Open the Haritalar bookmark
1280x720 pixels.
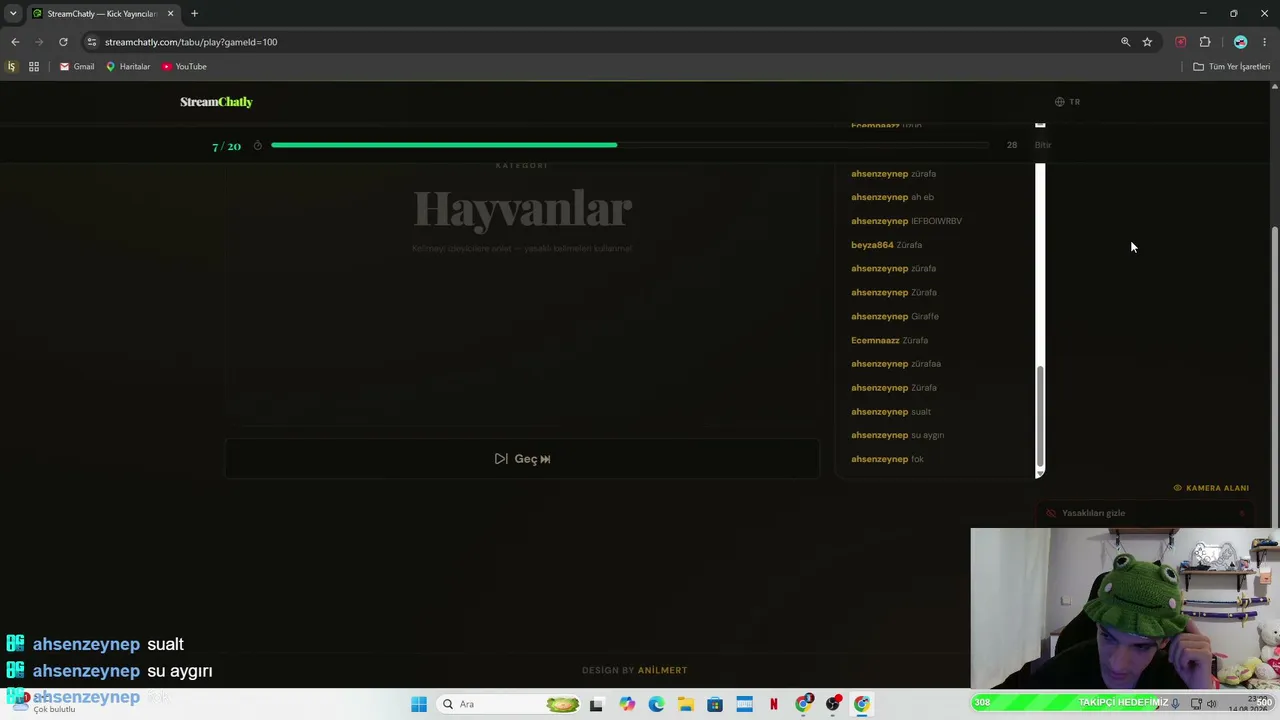click(128, 67)
